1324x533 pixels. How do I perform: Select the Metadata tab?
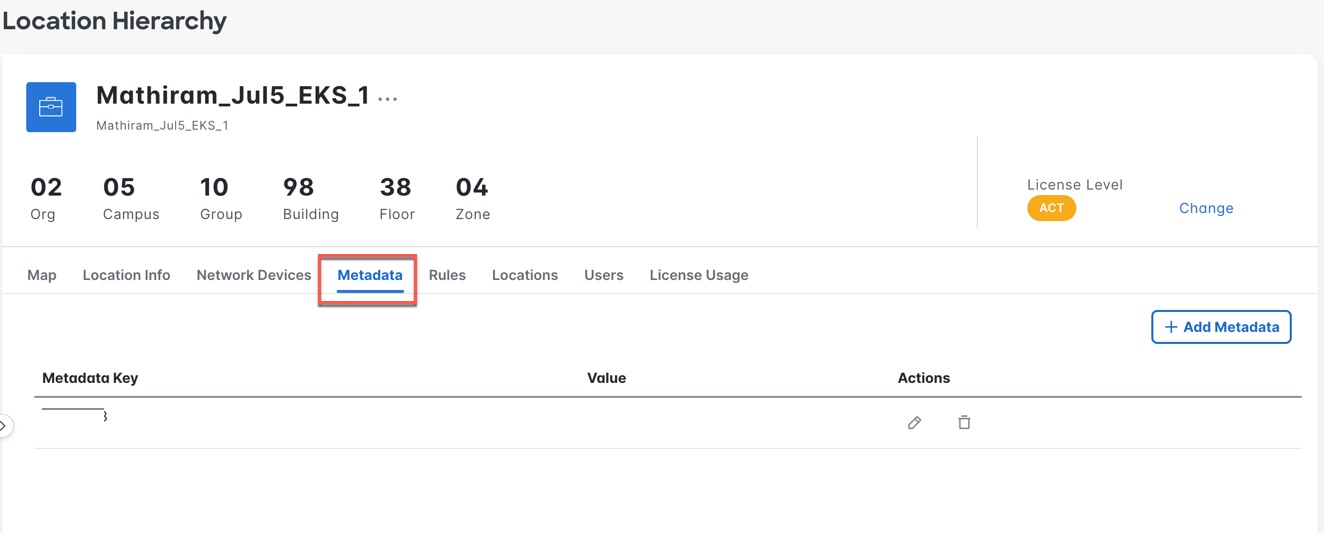pos(370,275)
